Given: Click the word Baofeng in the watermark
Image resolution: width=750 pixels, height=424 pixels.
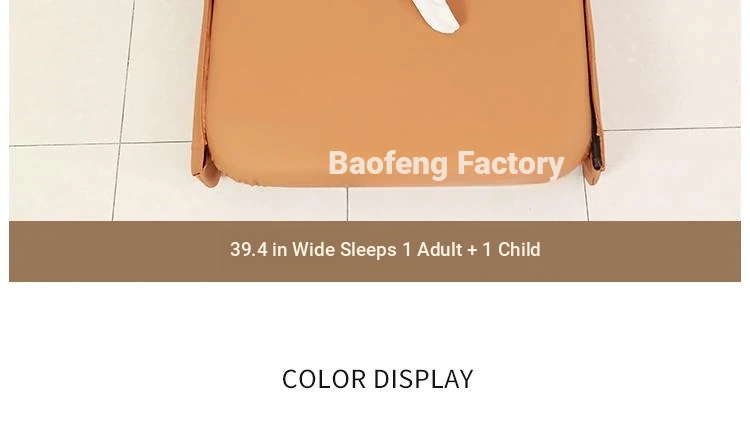Looking at the screenshot, I should (388, 164).
